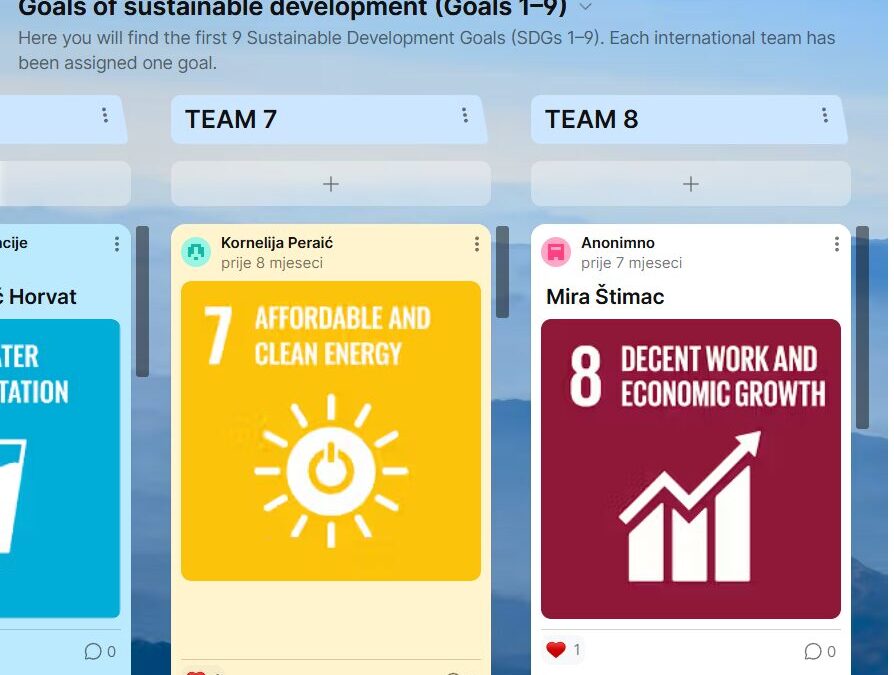
Task: Click the Anonimno pink avatar icon
Action: pos(556,252)
